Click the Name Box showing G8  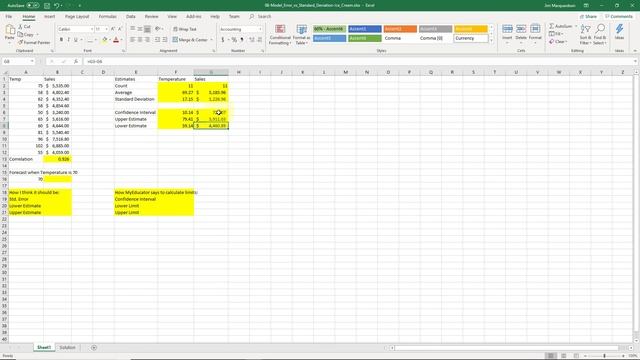tap(18, 62)
